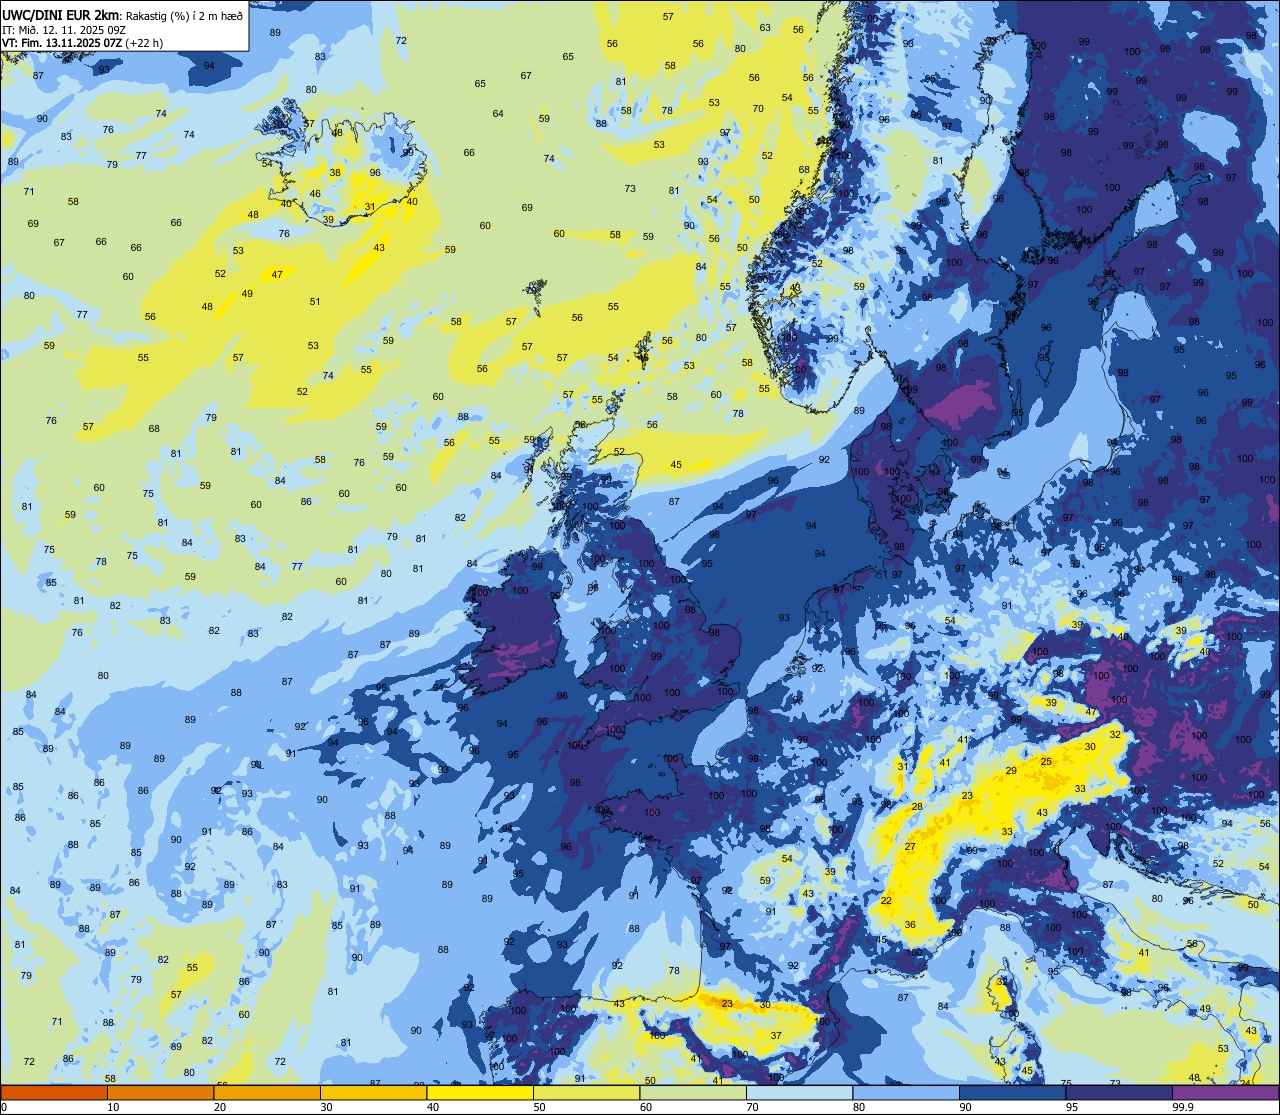Click the value "51" south of Iceland
Viewport: 1280px width, 1115px height.
point(315,301)
